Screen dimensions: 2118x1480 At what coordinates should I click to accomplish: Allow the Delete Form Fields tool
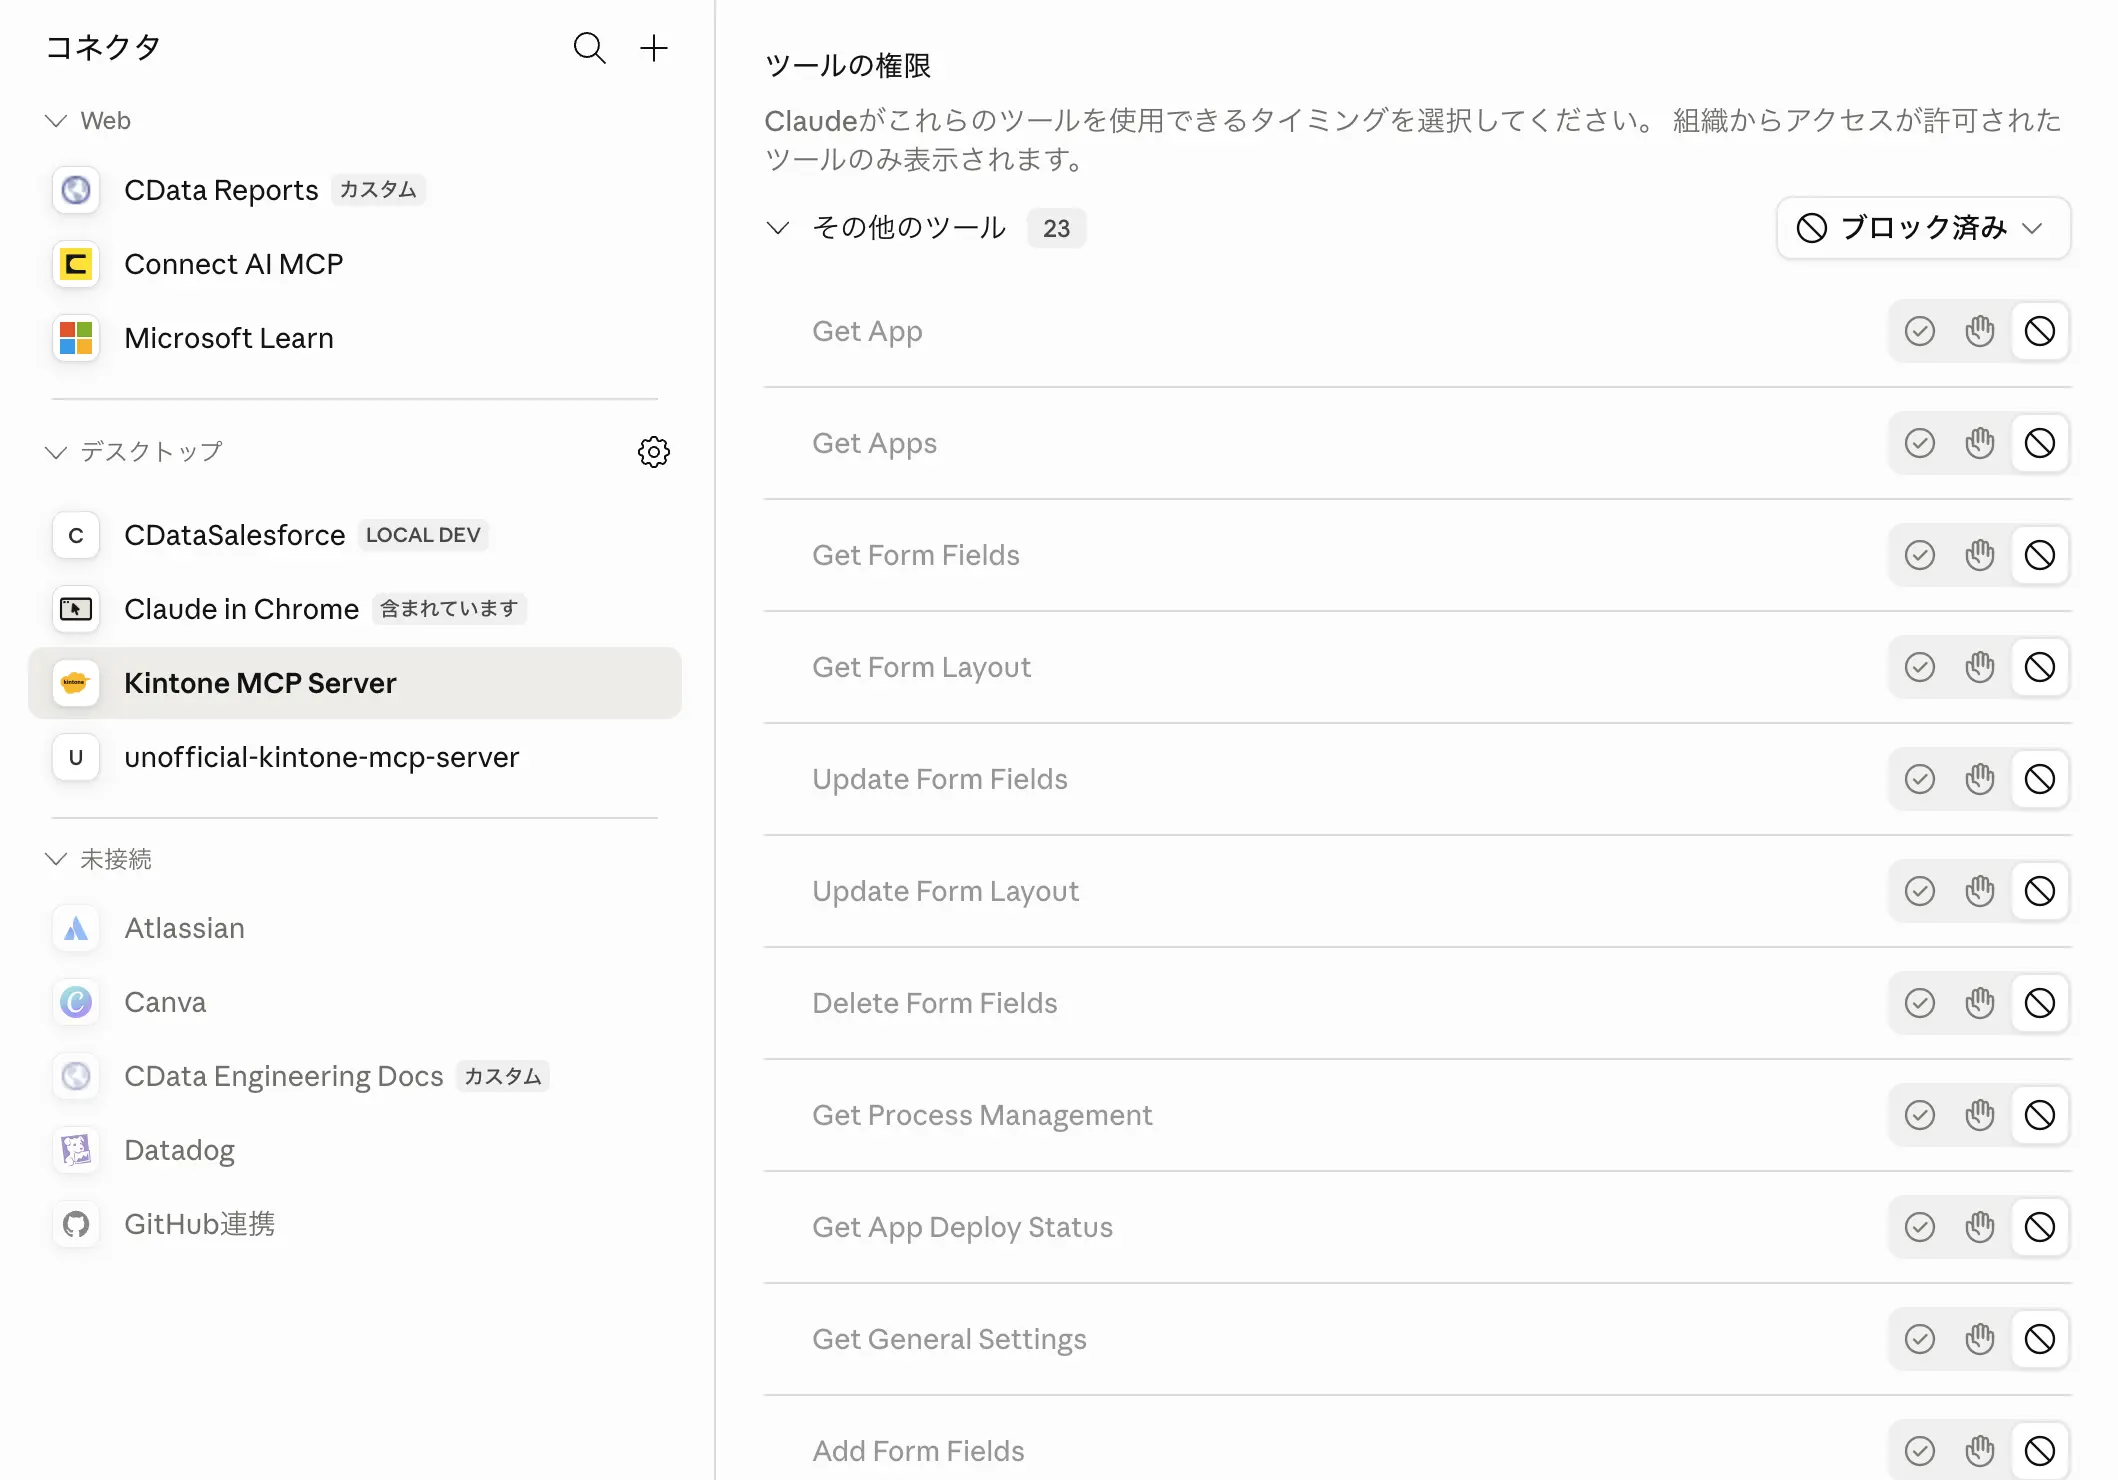click(1920, 1003)
